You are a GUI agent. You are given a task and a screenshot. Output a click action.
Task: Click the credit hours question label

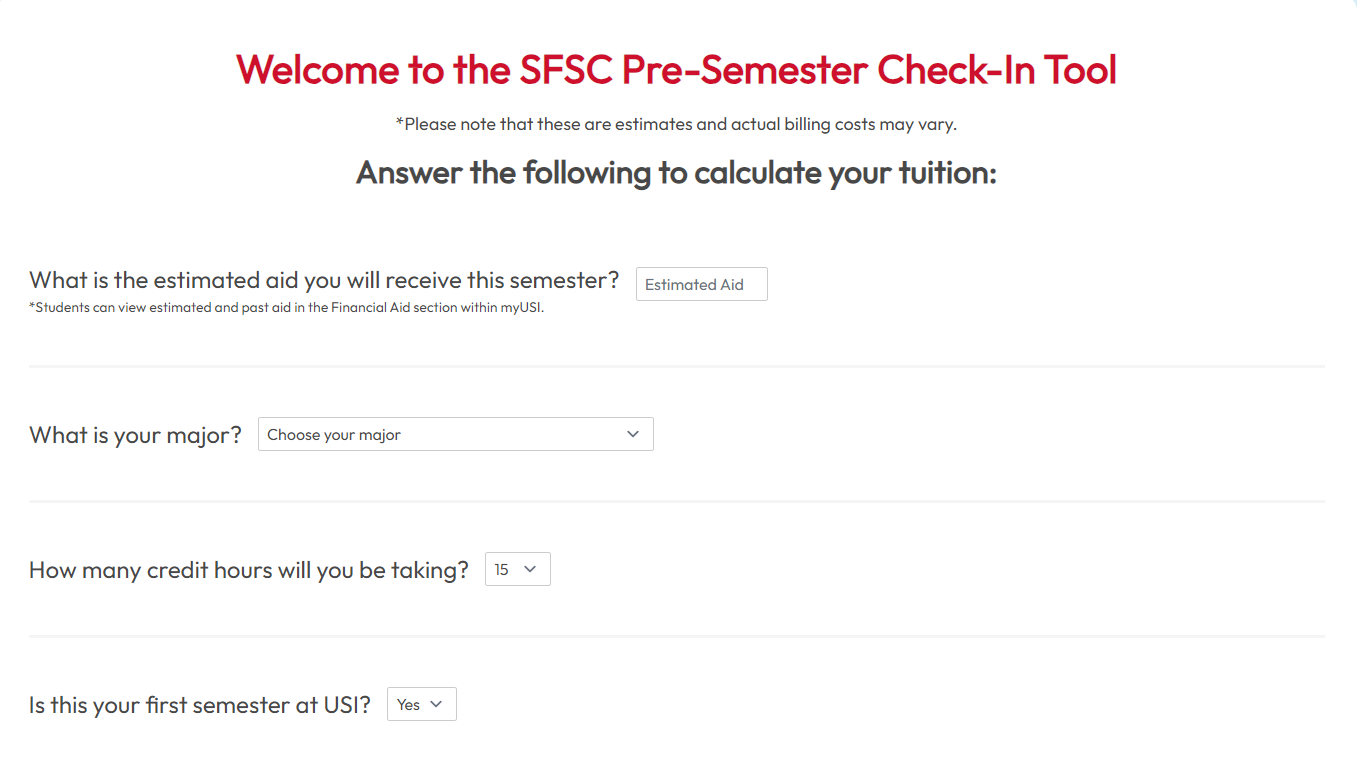pos(248,569)
